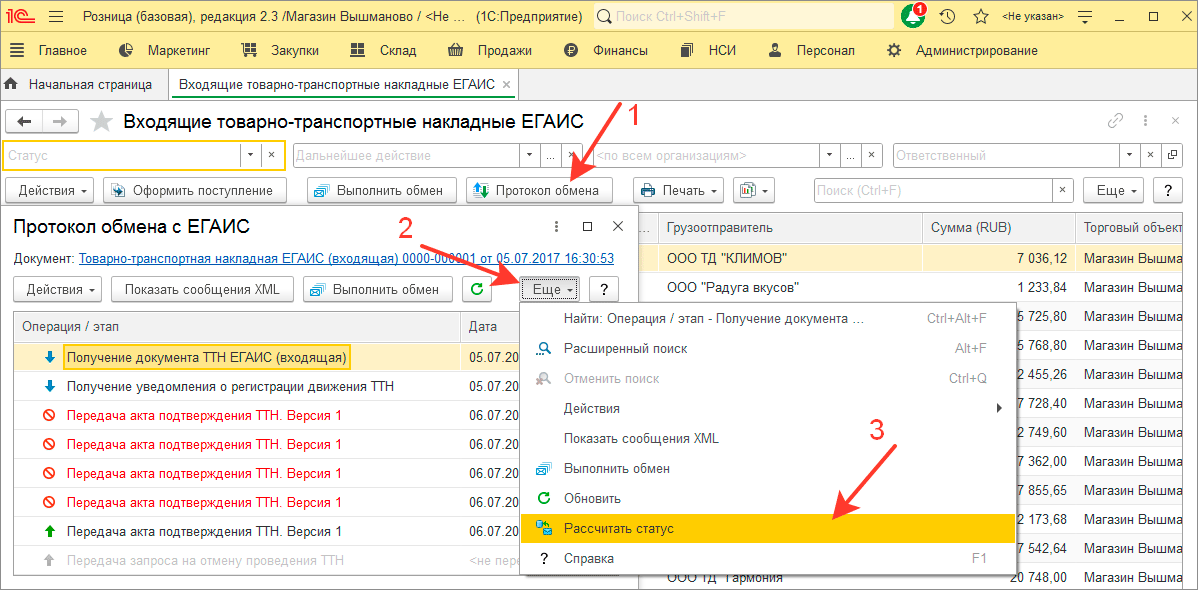Image resolution: width=1198 pixels, height=590 pixels.
Task: Open the history clock icon
Action: tap(947, 16)
